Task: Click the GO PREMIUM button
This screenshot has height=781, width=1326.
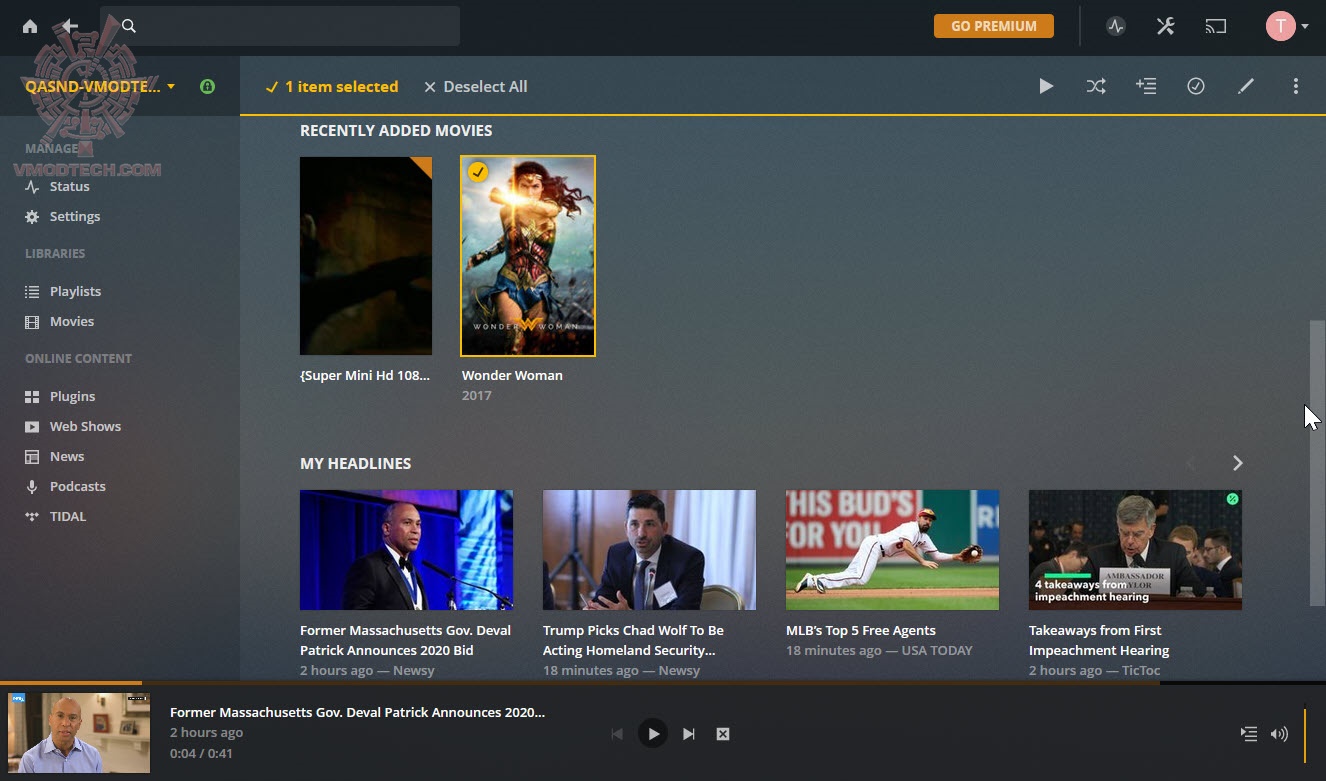Action: pyautogui.click(x=993, y=26)
